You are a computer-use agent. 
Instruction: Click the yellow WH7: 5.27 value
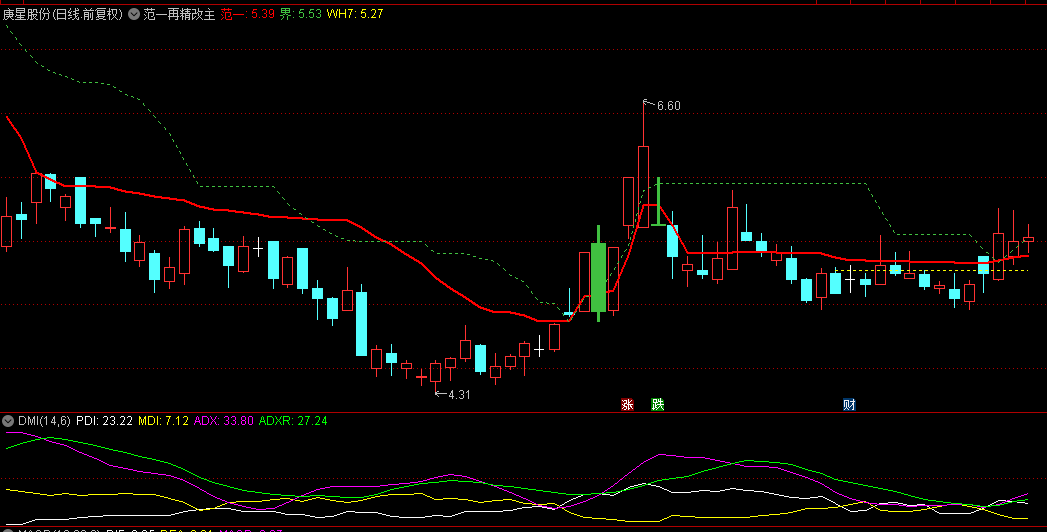pos(355,14)
